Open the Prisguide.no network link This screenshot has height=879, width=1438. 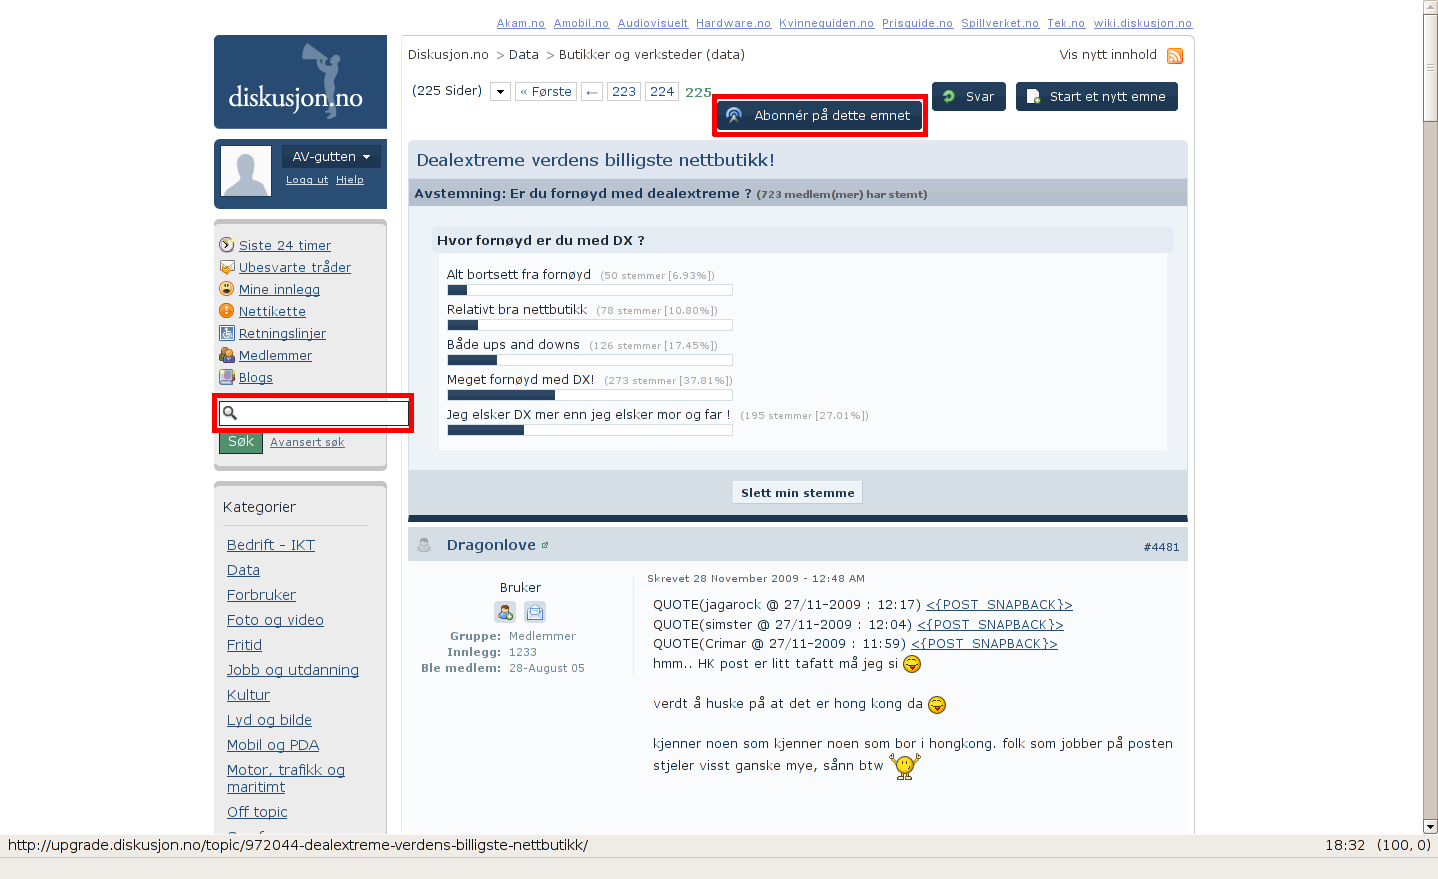point(917,23)
